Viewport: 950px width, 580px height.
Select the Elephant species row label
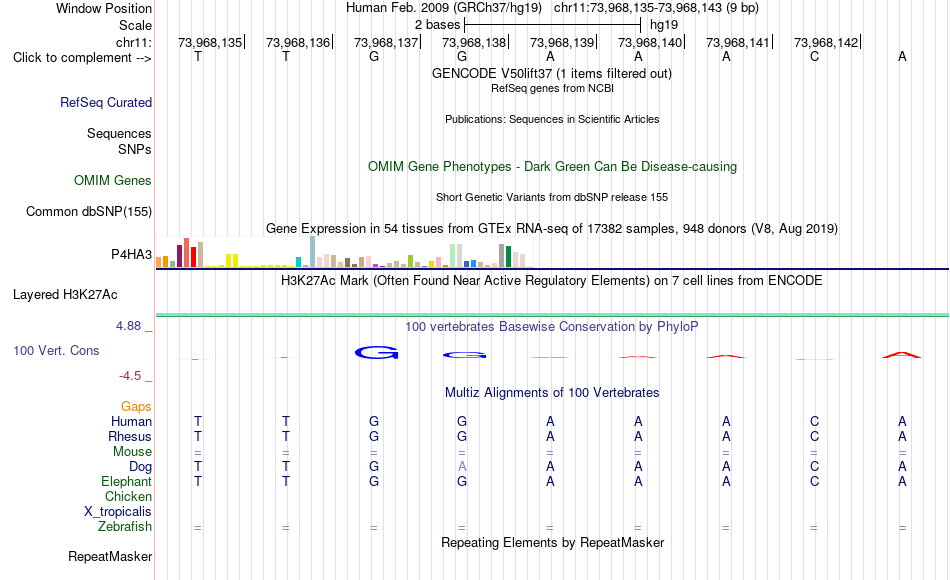click(127, 481)
